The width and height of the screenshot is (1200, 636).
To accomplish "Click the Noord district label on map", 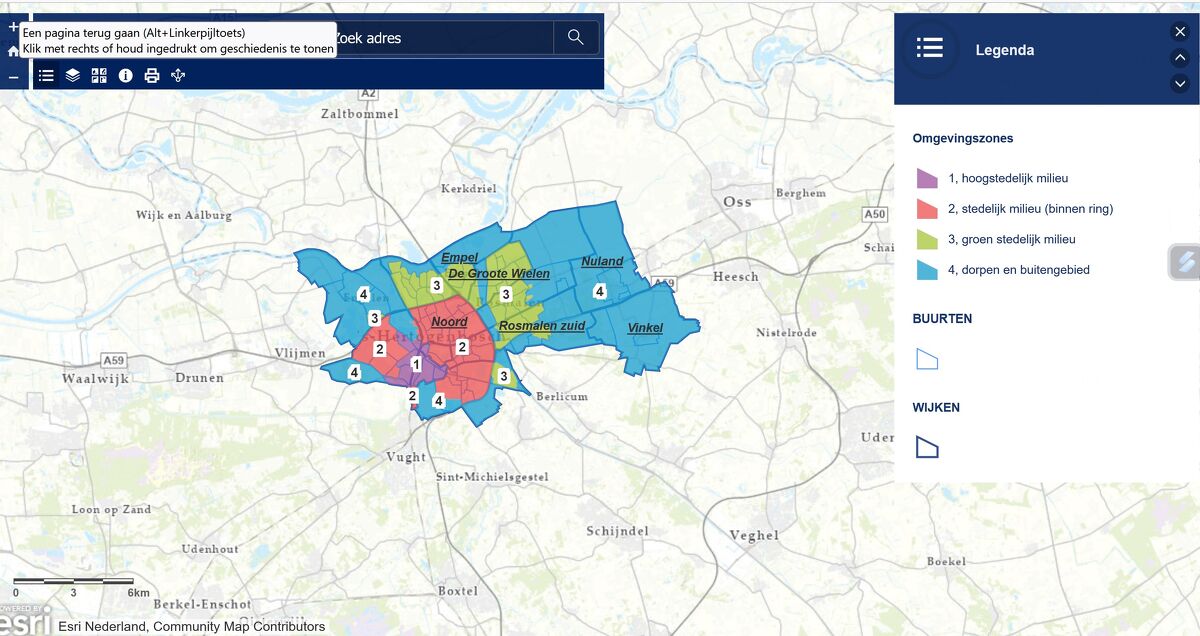I will [449, 323].
